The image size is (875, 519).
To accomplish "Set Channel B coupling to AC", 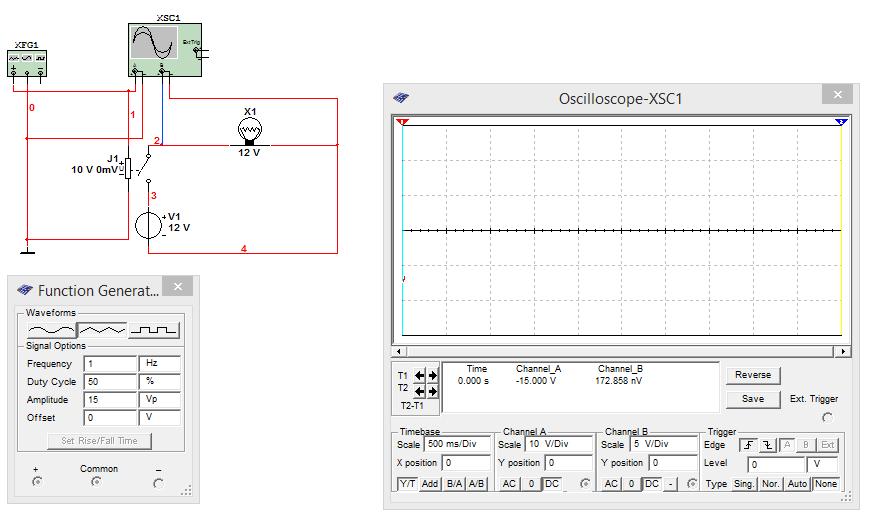I will click(x=611, y=484).
